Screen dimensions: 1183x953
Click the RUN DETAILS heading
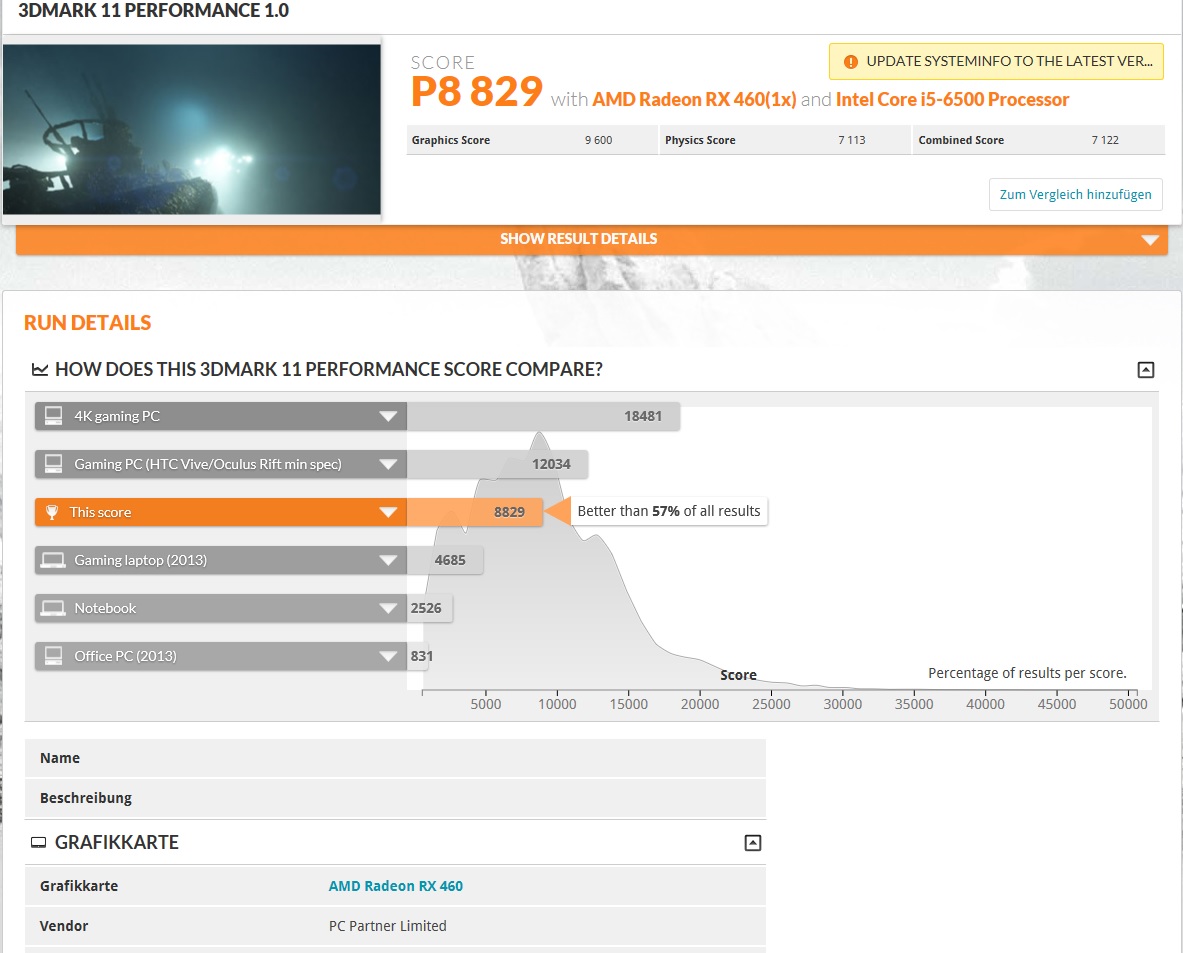(88, 323)
